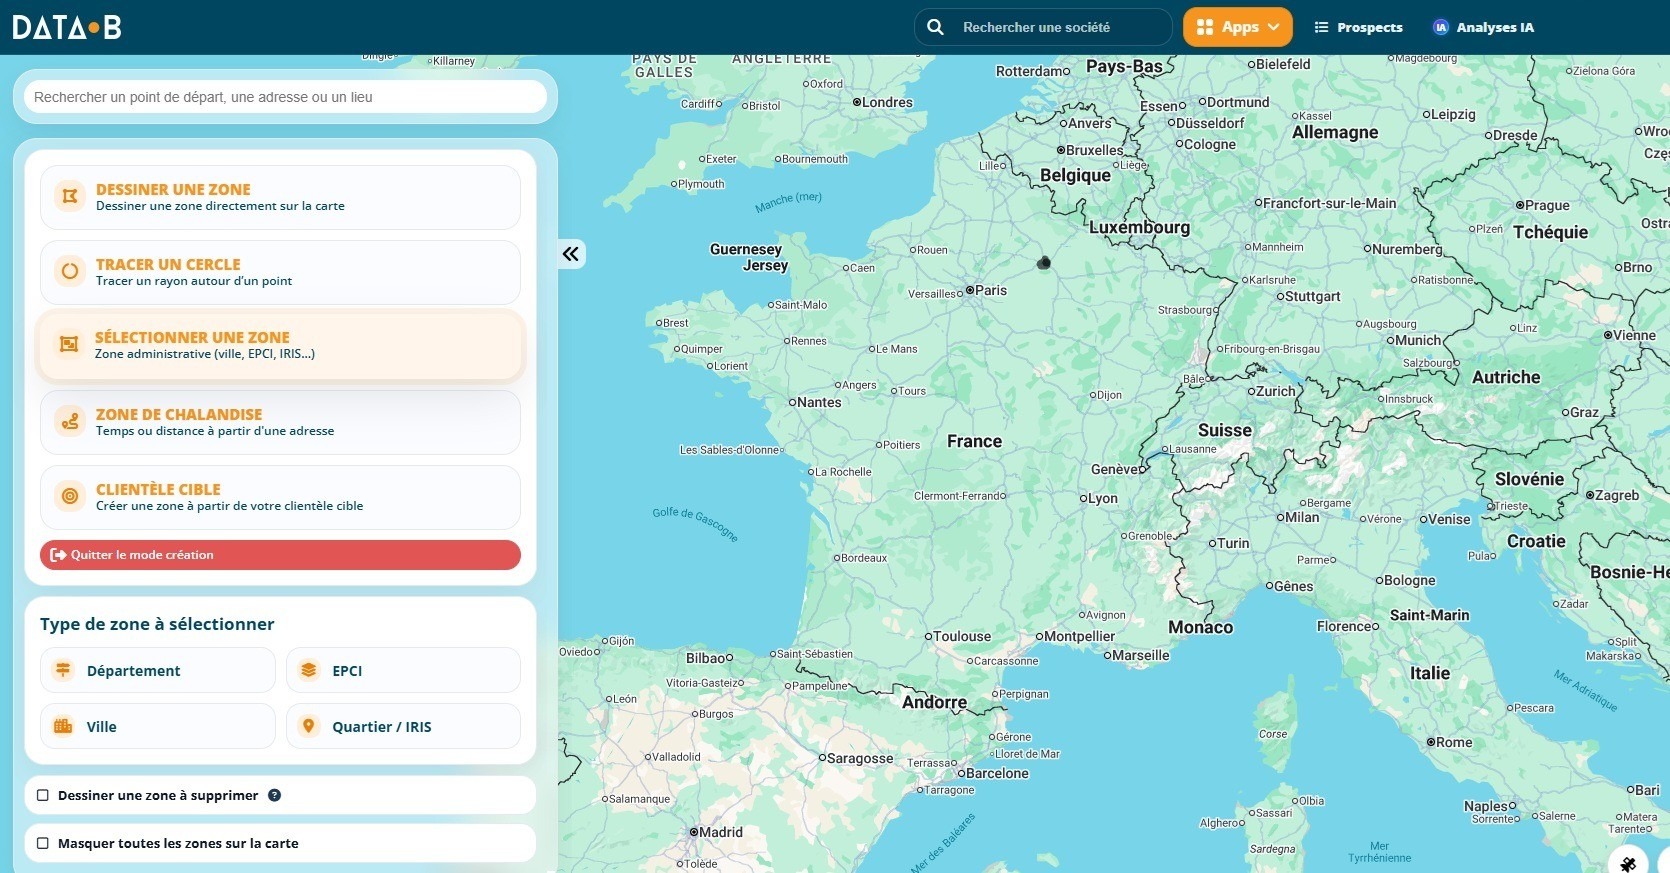The width and height of the screenshot is (1670, 873).
Task: Select the Dessiner une zone option
Action: tap(280, 197)
